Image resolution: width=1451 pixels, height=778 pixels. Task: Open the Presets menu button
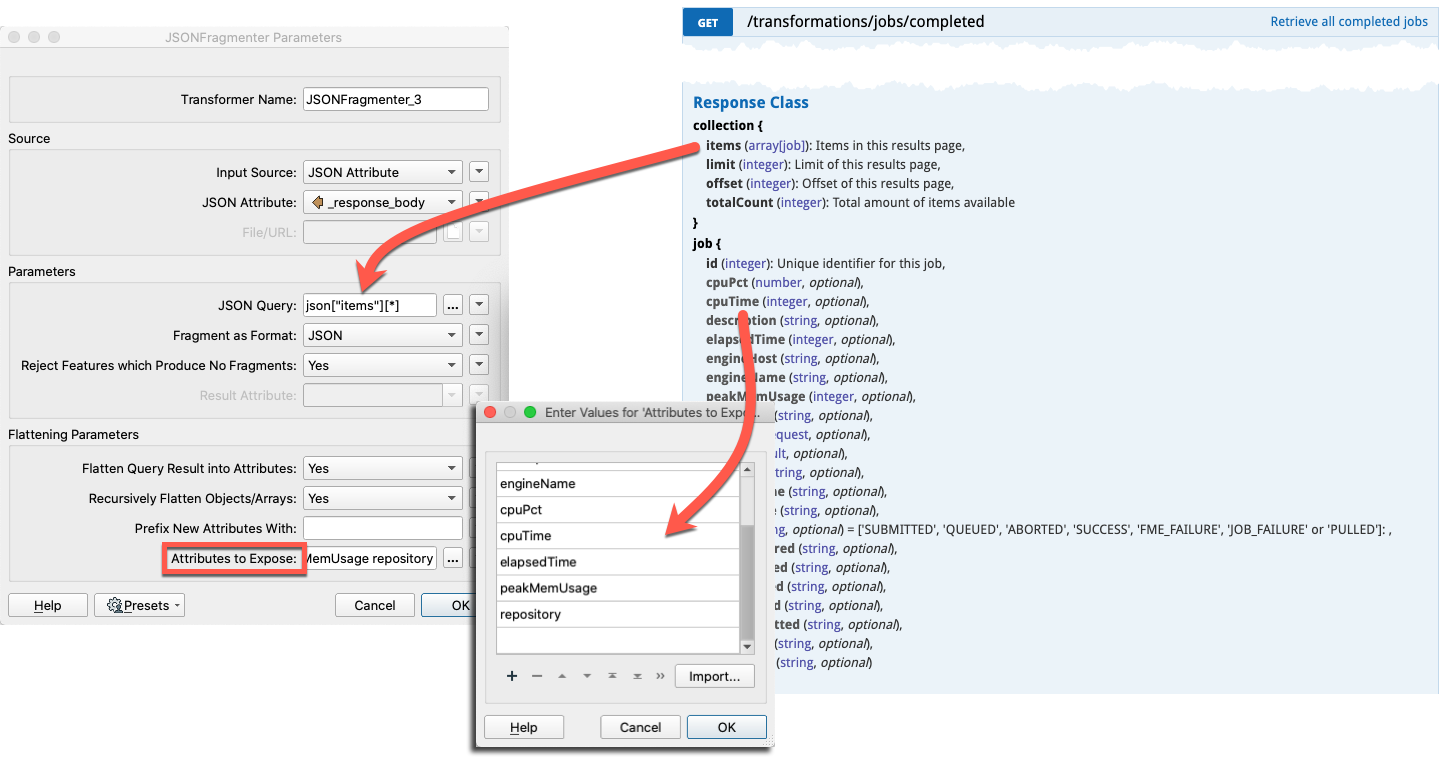pos(139,605)
